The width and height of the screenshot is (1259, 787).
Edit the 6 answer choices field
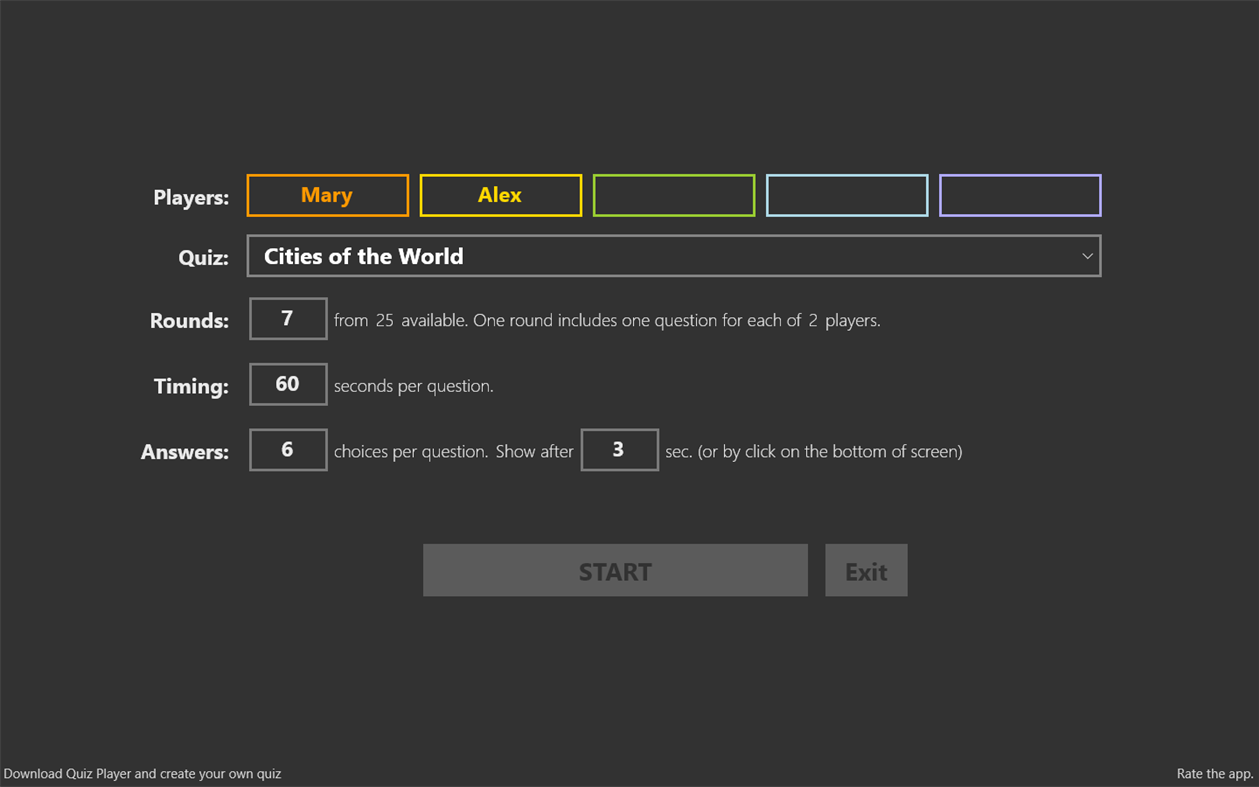click(x=288, y=449)
